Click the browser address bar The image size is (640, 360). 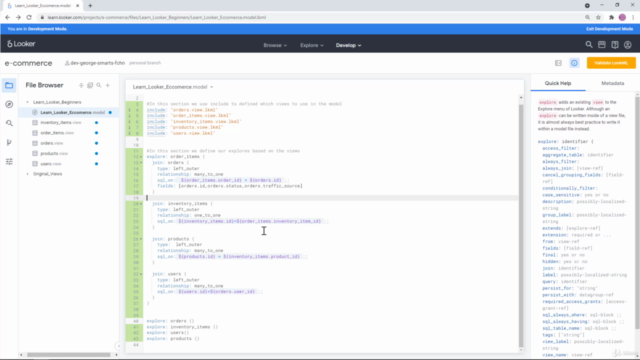310,17
